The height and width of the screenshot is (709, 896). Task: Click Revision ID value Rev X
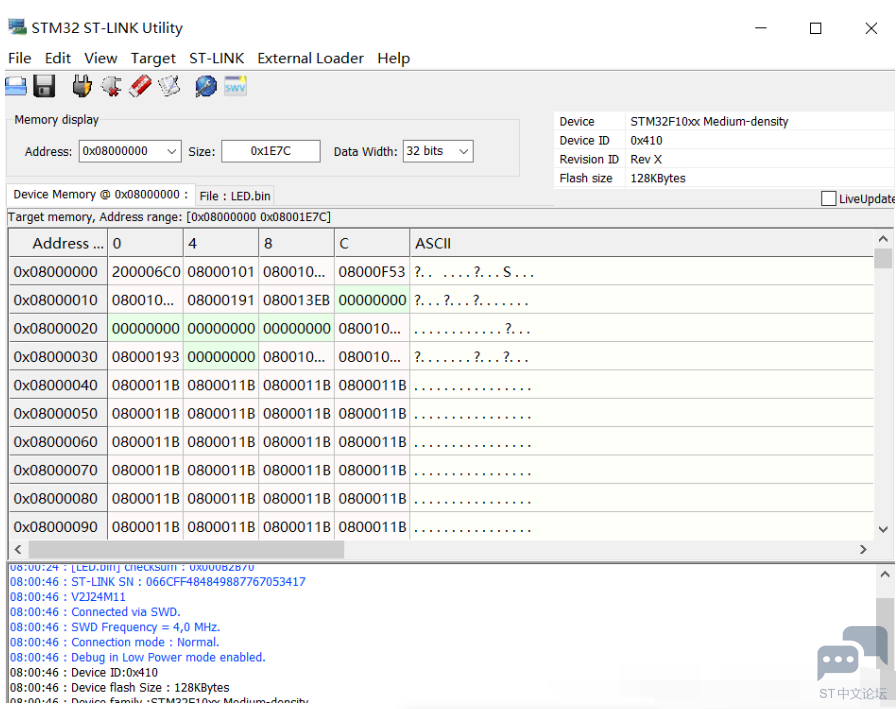[x=646, y=159]
